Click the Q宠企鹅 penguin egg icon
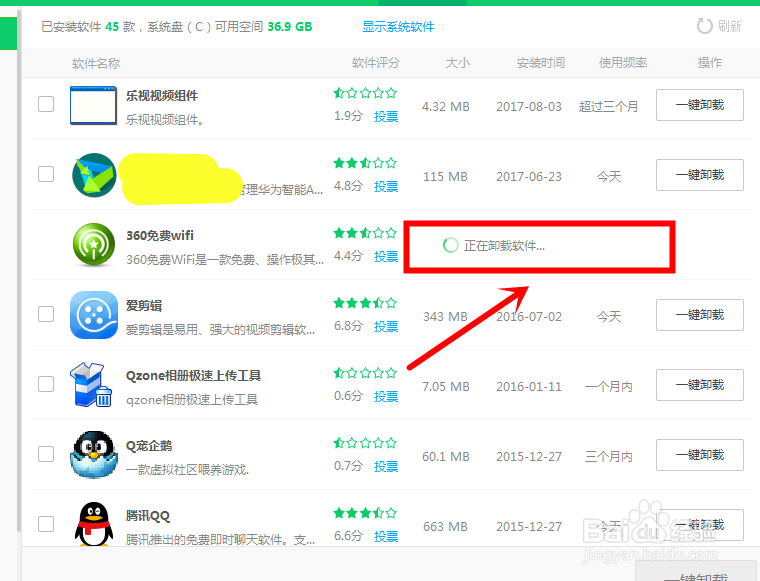This screenshot has width=760, height=581. [94, 455]
